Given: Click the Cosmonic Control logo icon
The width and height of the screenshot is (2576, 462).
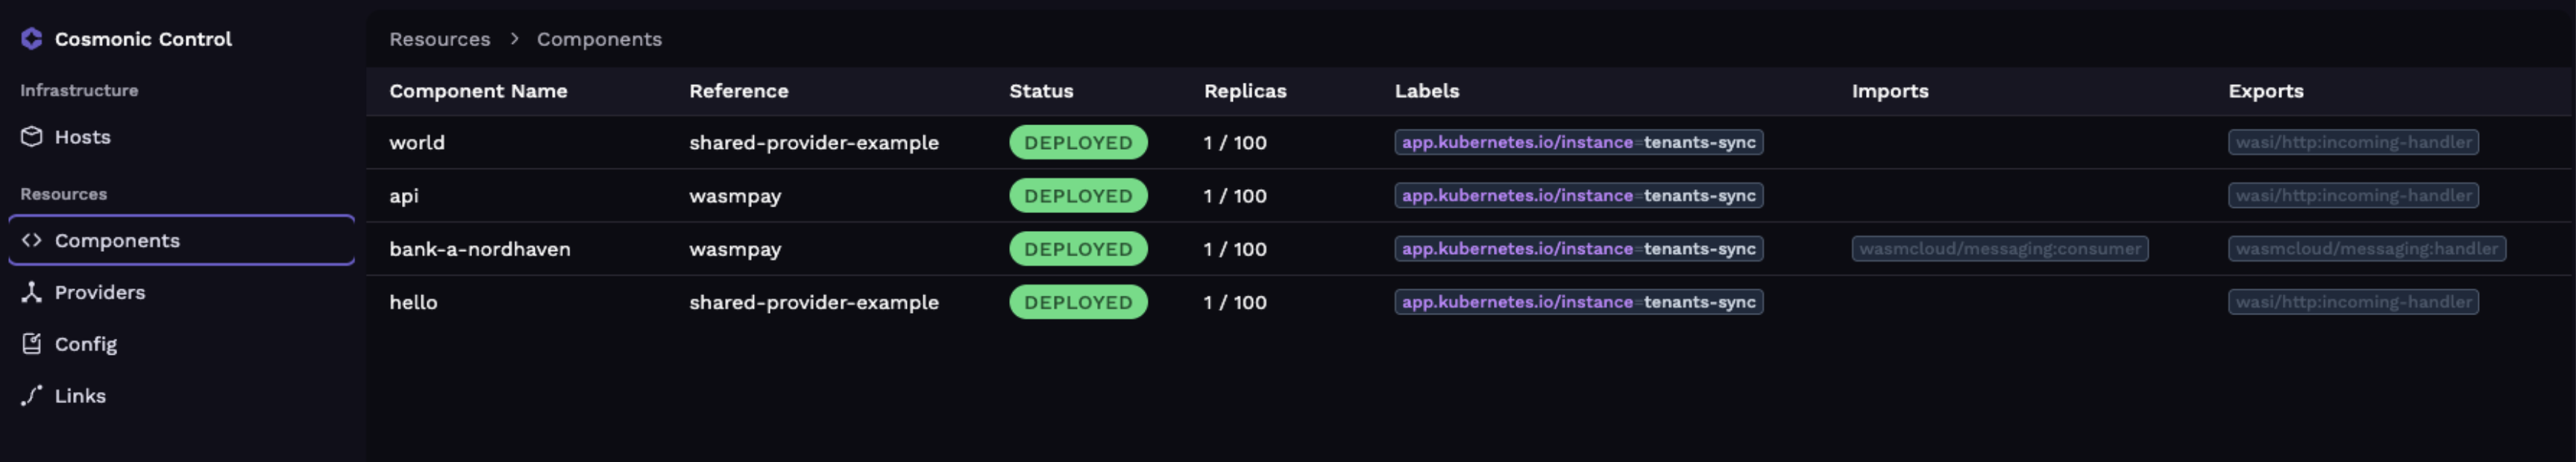Looking at the screenshot, I should [x=31, y=39].
